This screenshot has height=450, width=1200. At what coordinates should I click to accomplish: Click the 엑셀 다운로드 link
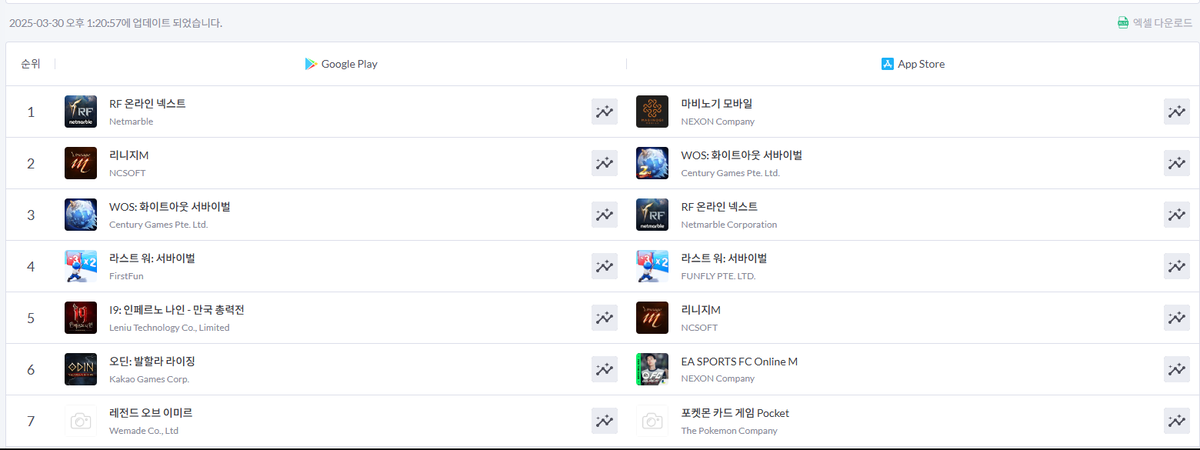(x=1153, y=22)
